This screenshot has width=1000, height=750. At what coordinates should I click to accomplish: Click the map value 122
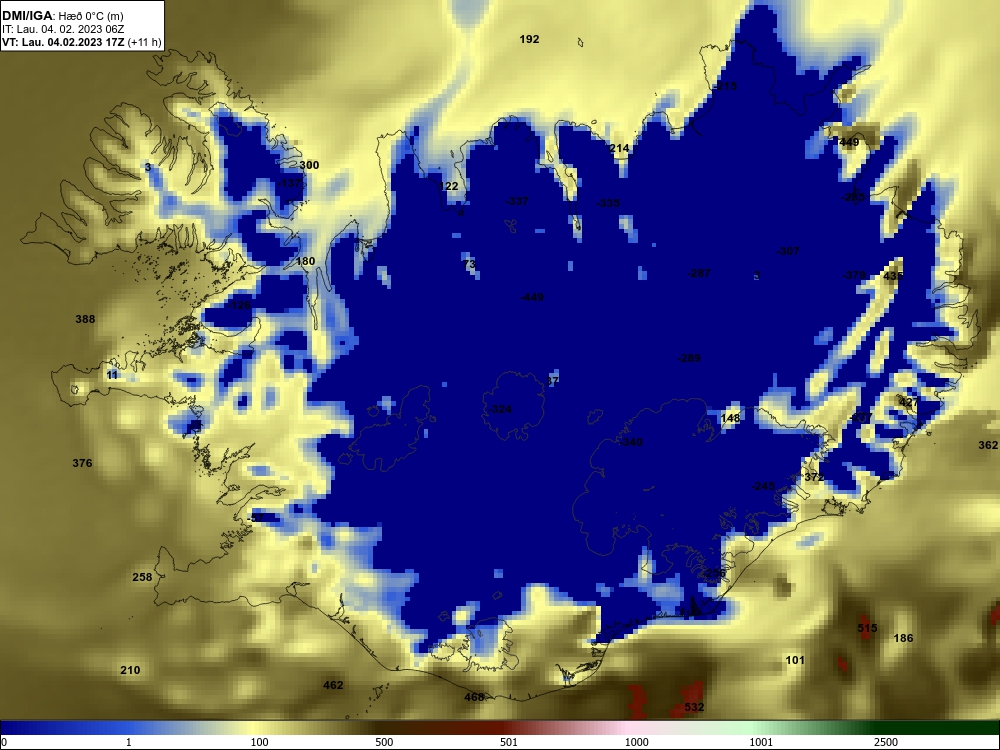[449, 186]
